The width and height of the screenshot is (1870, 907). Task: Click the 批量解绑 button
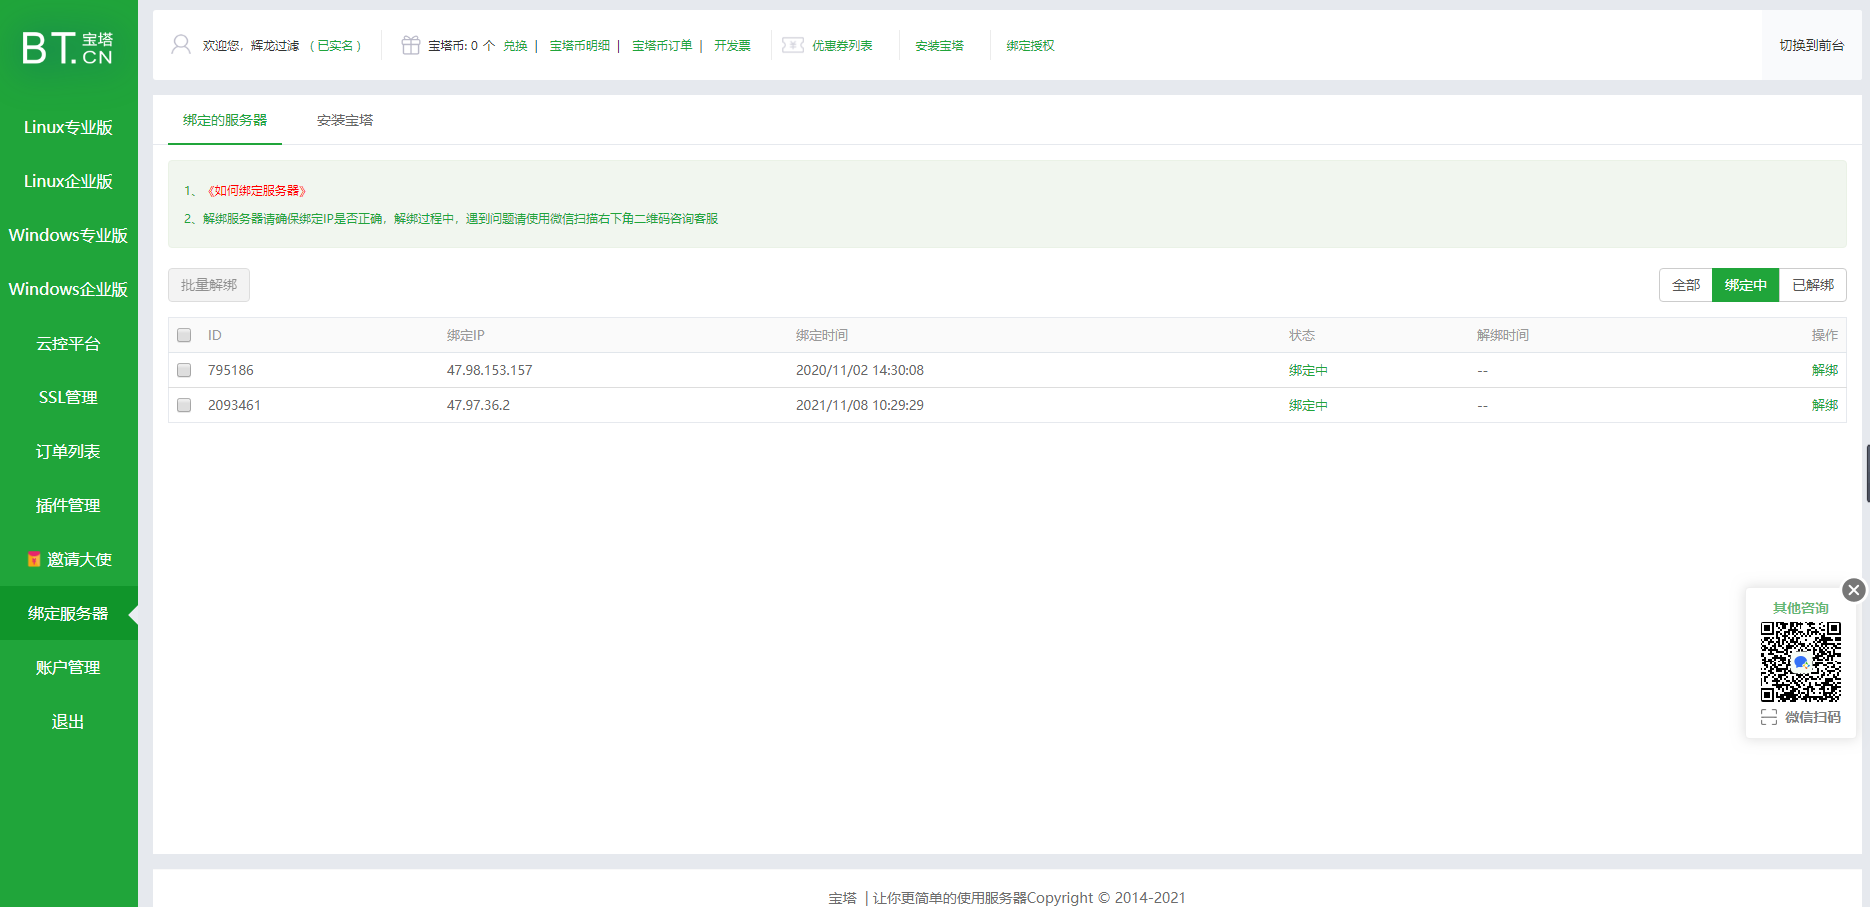(209, 285)
